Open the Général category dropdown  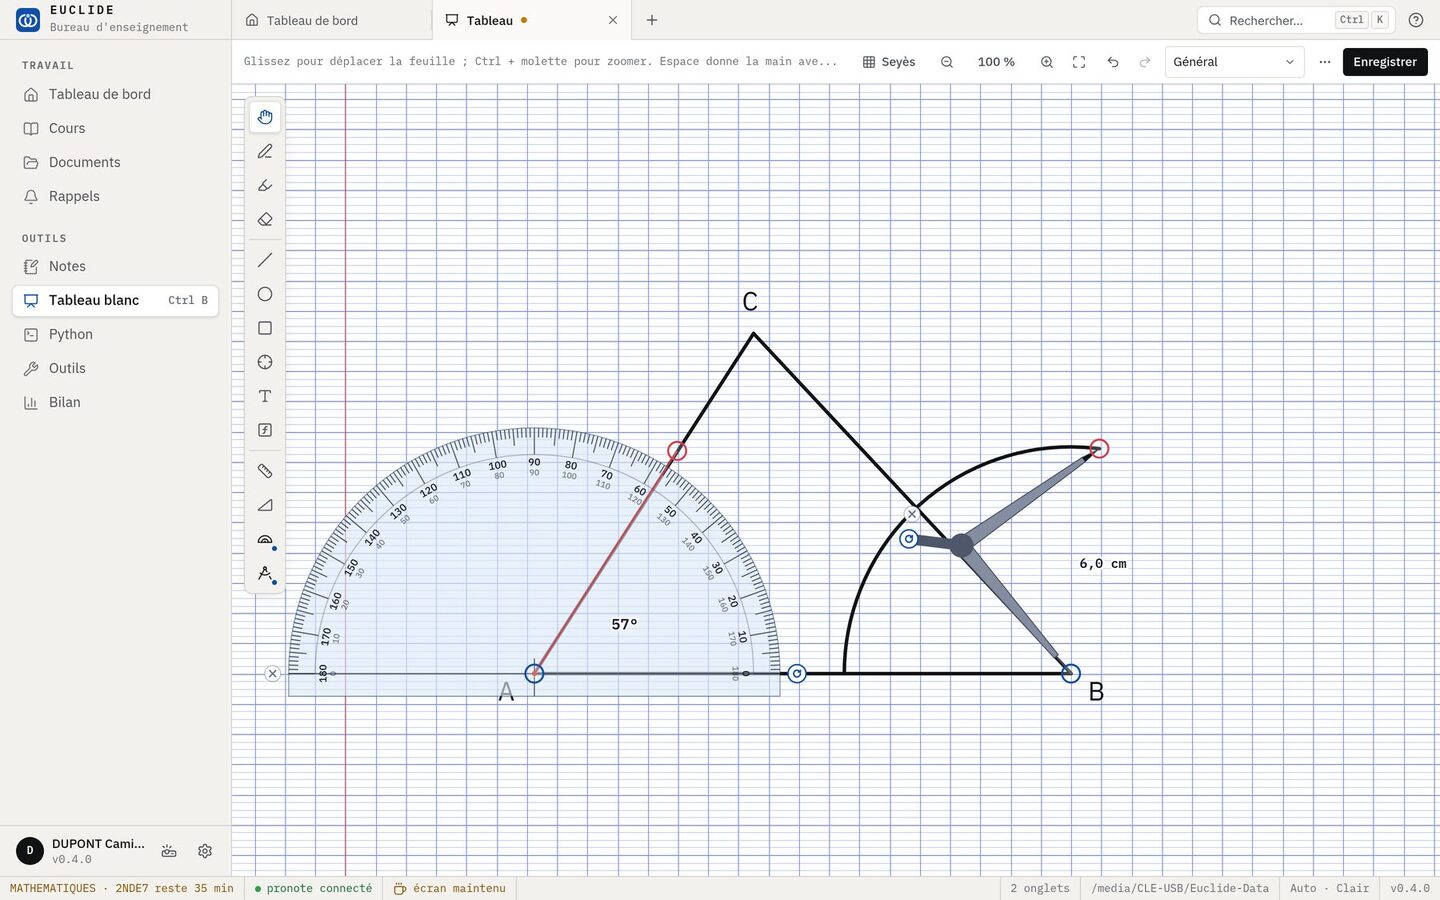pyautogui.click(x=1235, y=62)
